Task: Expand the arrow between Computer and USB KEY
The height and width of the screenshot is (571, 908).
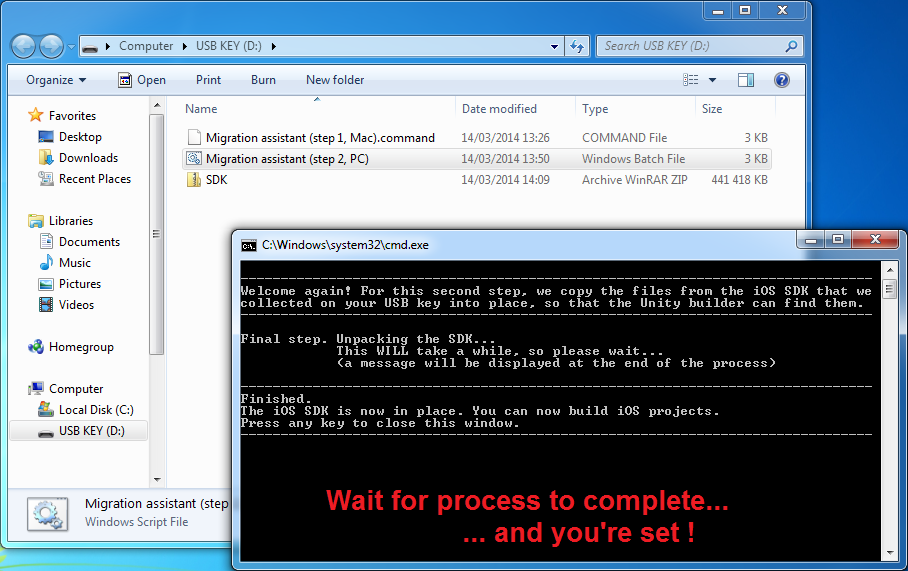Action: pos(184,46)
